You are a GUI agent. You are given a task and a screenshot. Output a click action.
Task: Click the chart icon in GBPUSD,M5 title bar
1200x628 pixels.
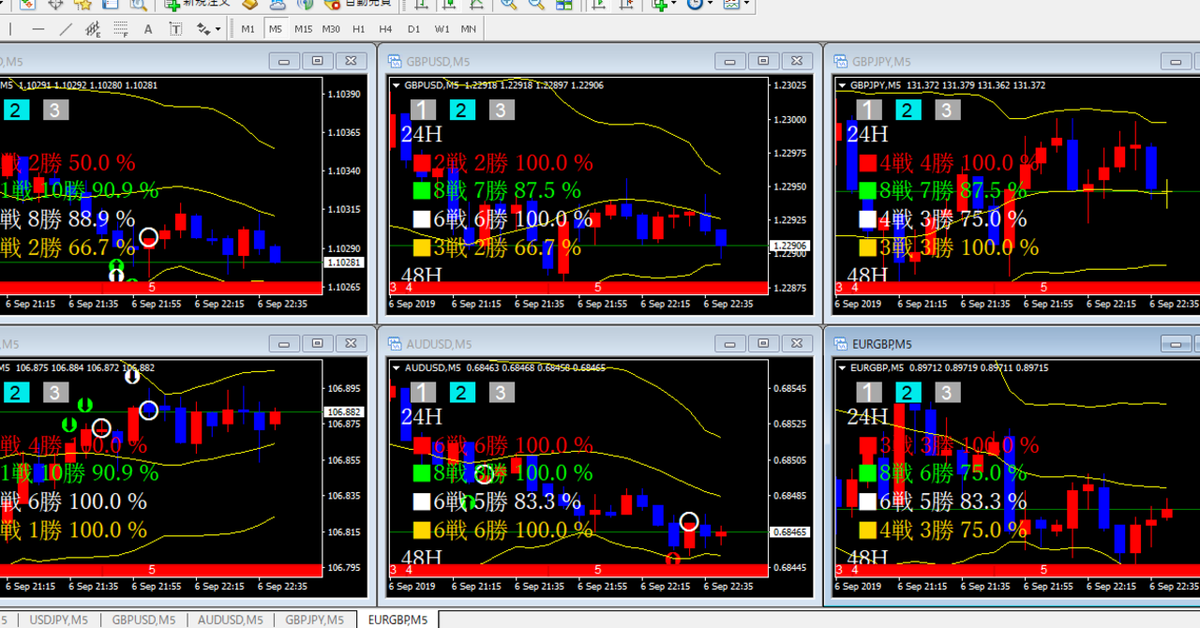tap(394, 61)
